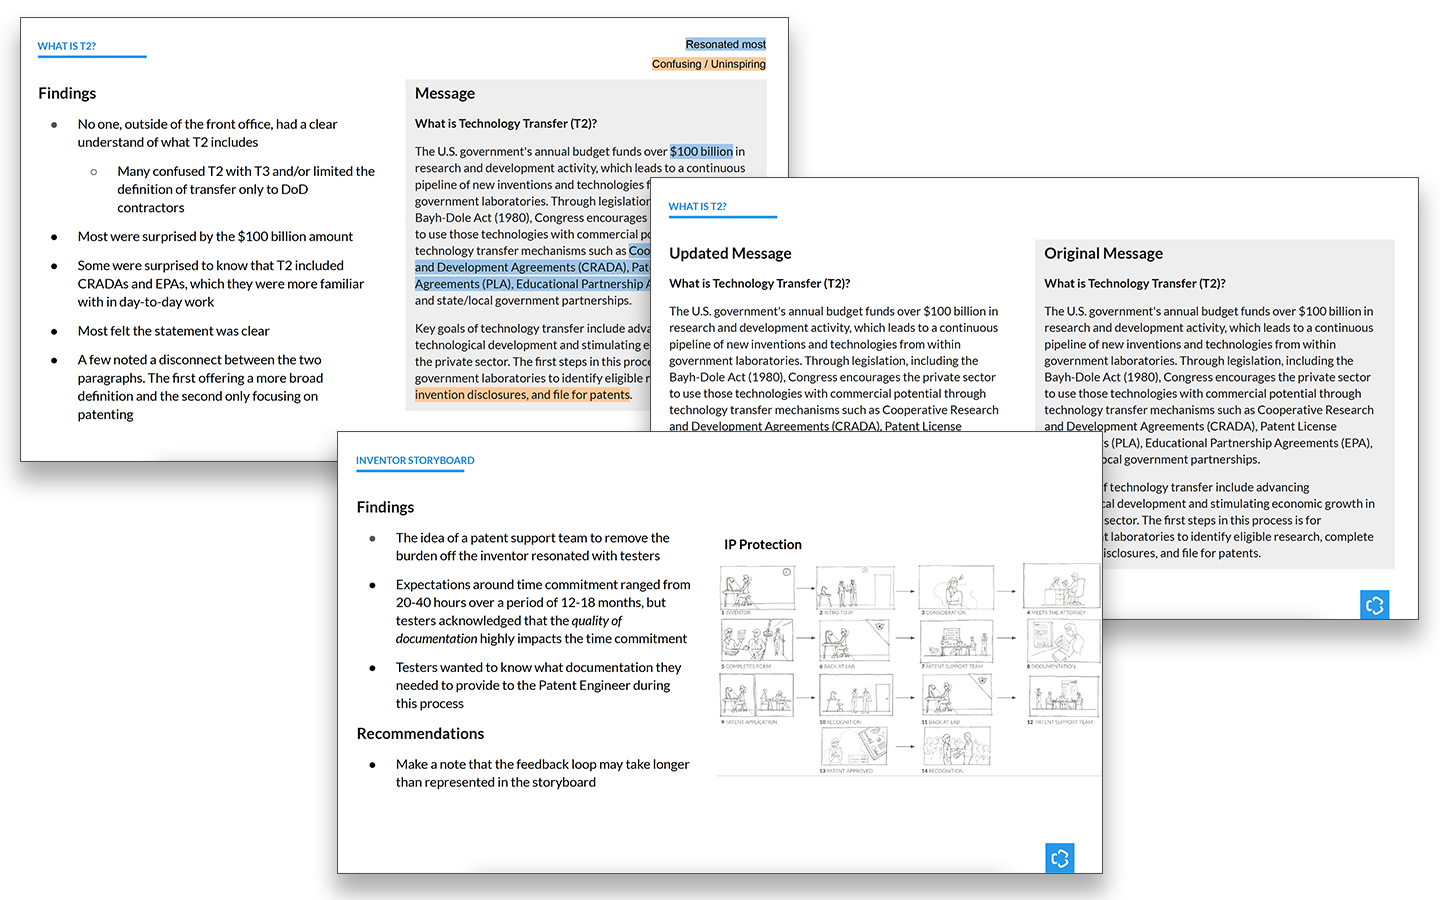Click recommendation 'Make a note that the feedback loop'

tap(542, 773)
